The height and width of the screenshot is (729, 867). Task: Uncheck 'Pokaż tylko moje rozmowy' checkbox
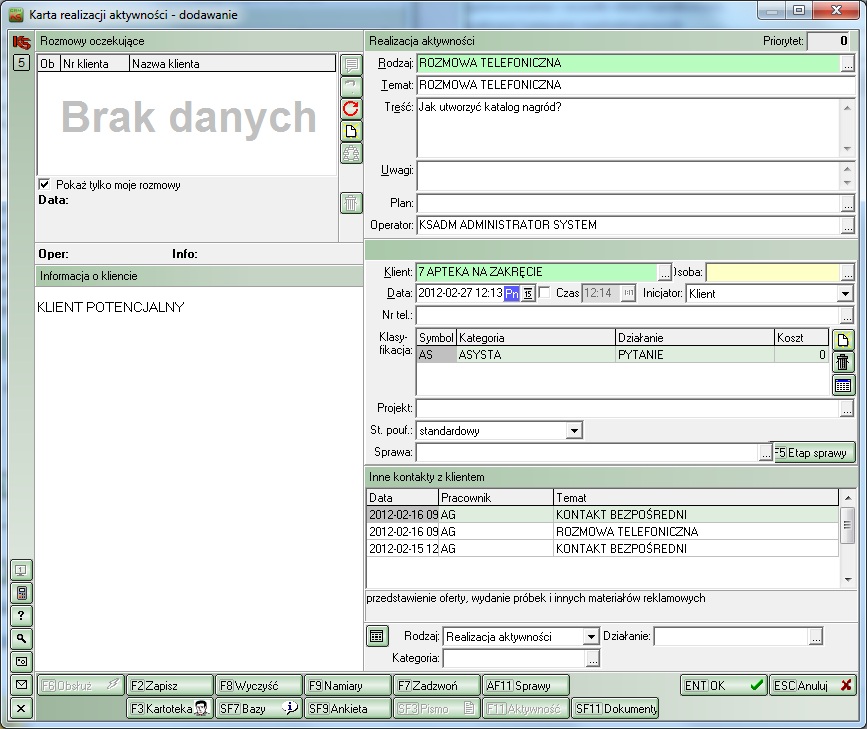pos(44,185)
